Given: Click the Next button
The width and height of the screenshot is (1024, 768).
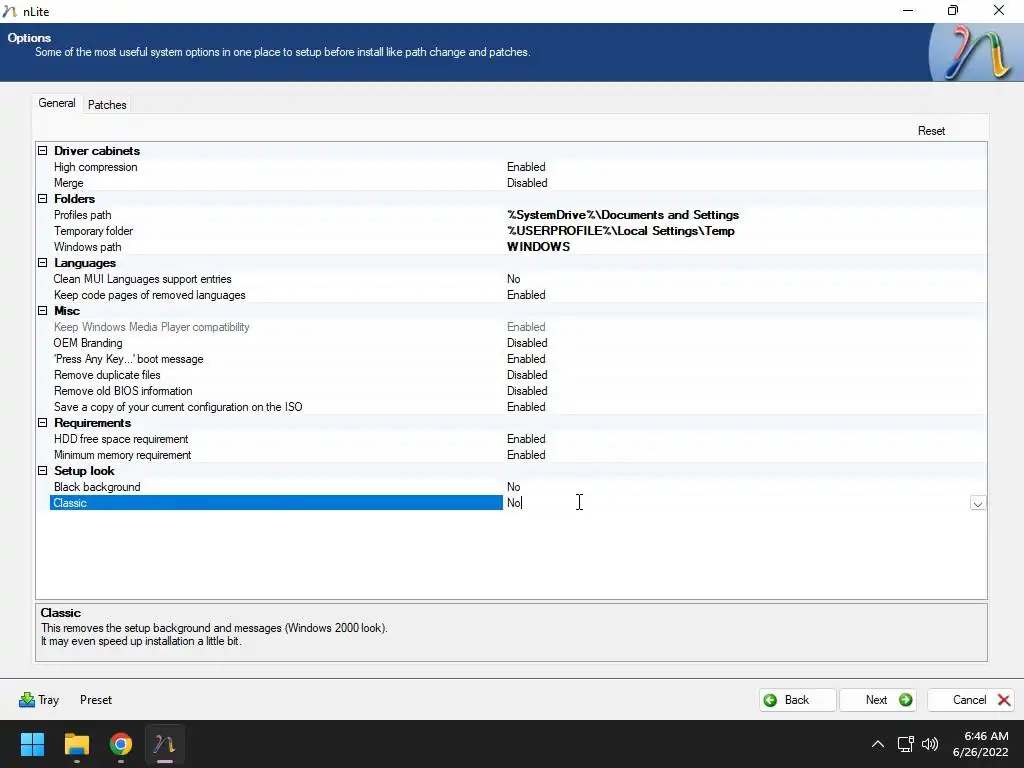Looking at the screenshot, I should (878, 699).
